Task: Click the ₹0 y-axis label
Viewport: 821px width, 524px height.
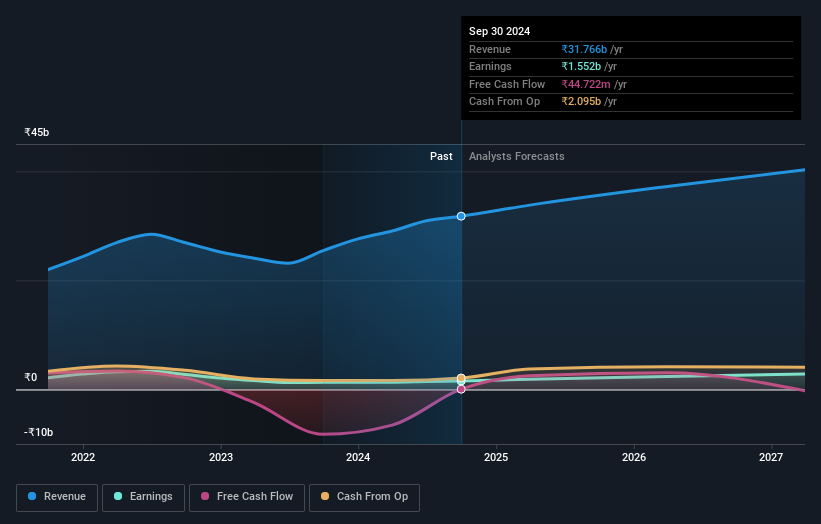Action: (x=31, y=377)
